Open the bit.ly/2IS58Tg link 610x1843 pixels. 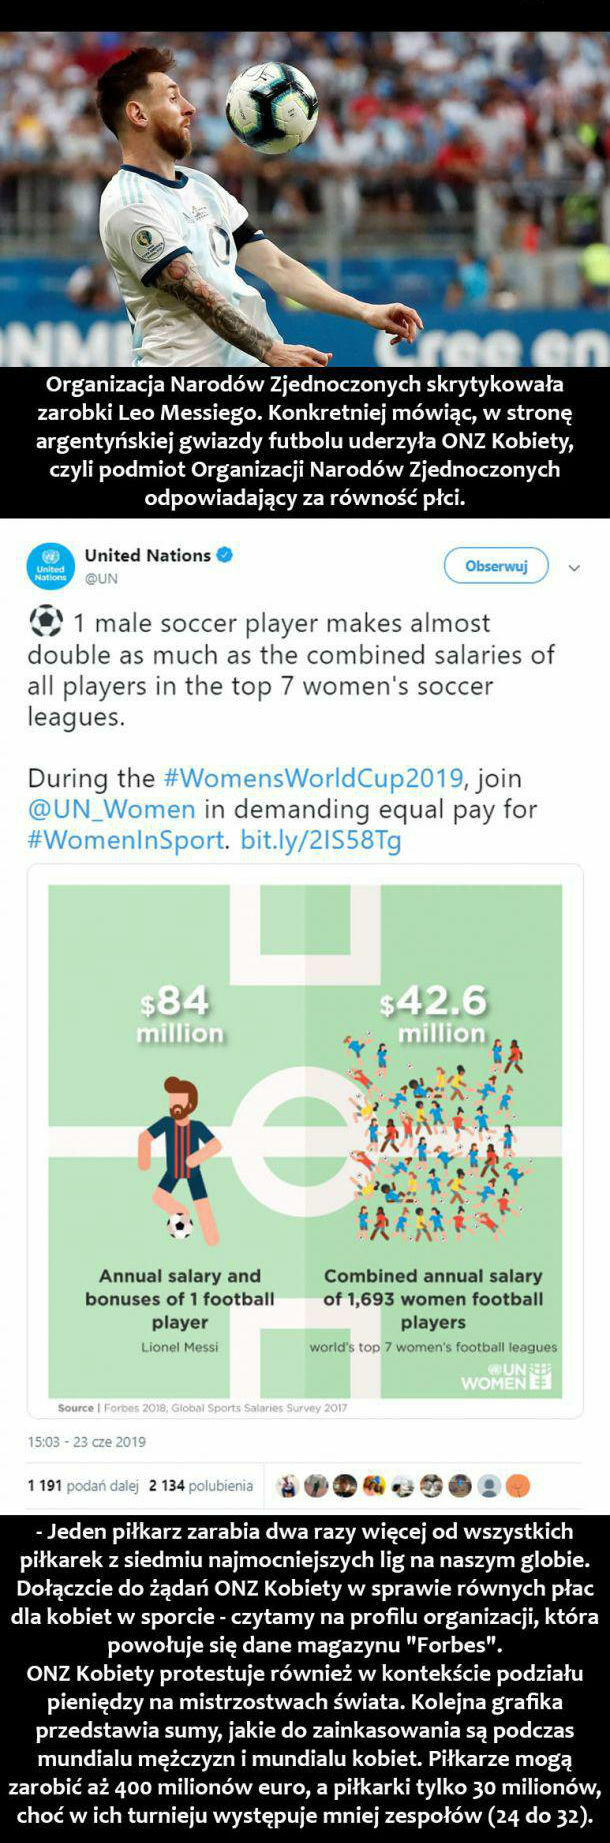[x=321, y=841]
